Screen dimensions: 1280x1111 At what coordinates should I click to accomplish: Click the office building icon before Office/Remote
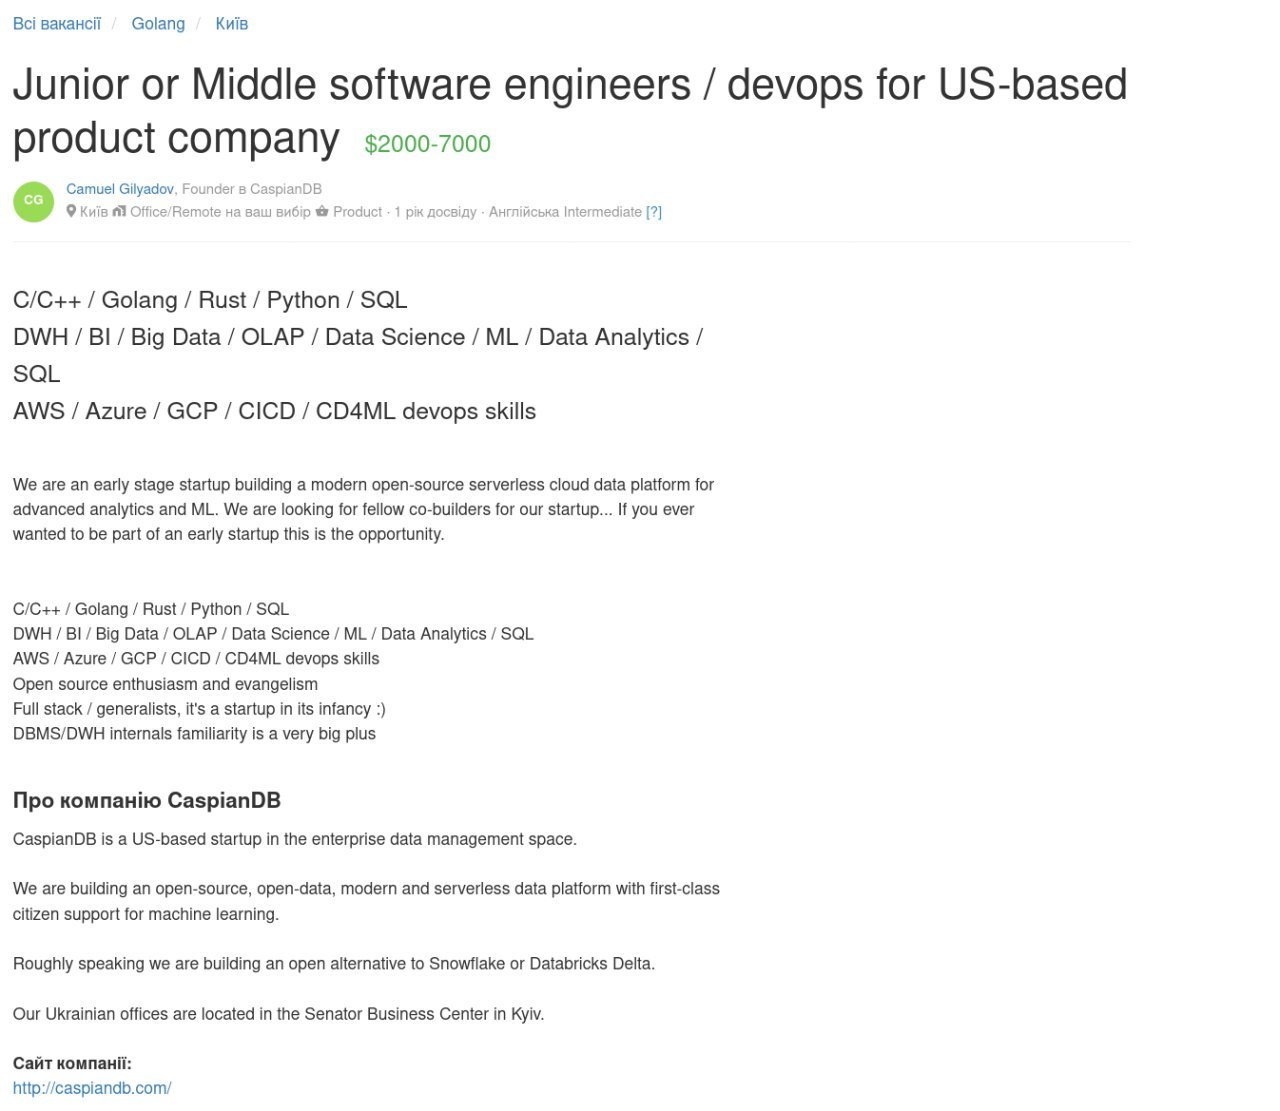tap(119, 212)
